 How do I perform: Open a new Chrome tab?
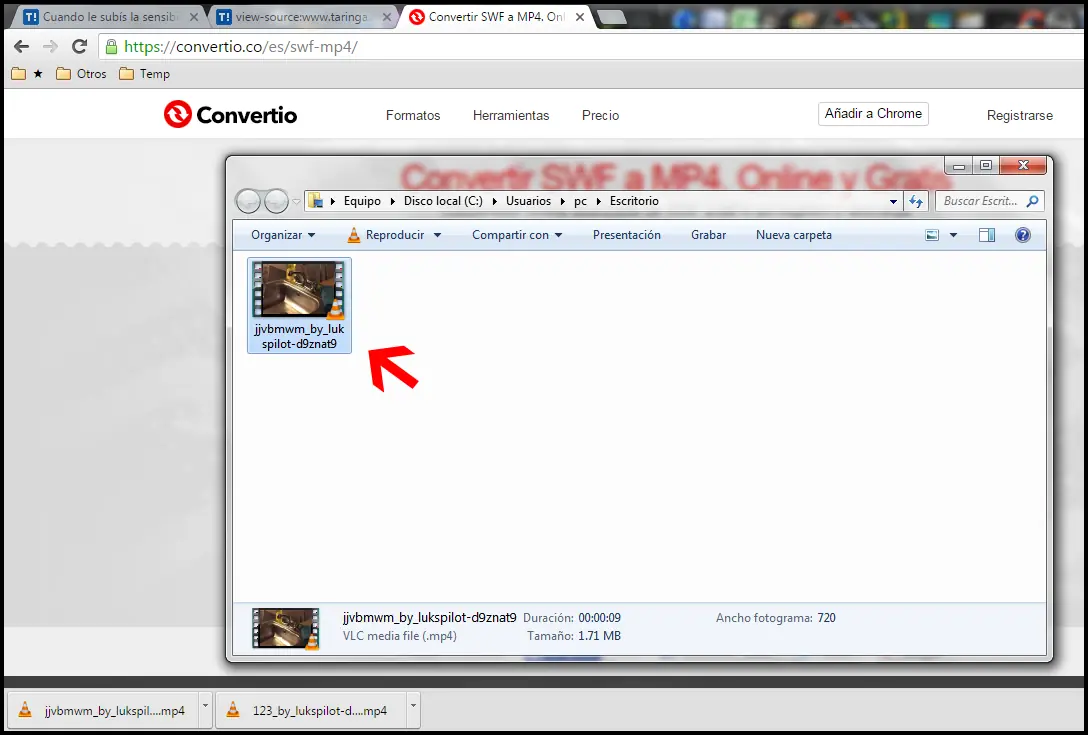(612, 17)
